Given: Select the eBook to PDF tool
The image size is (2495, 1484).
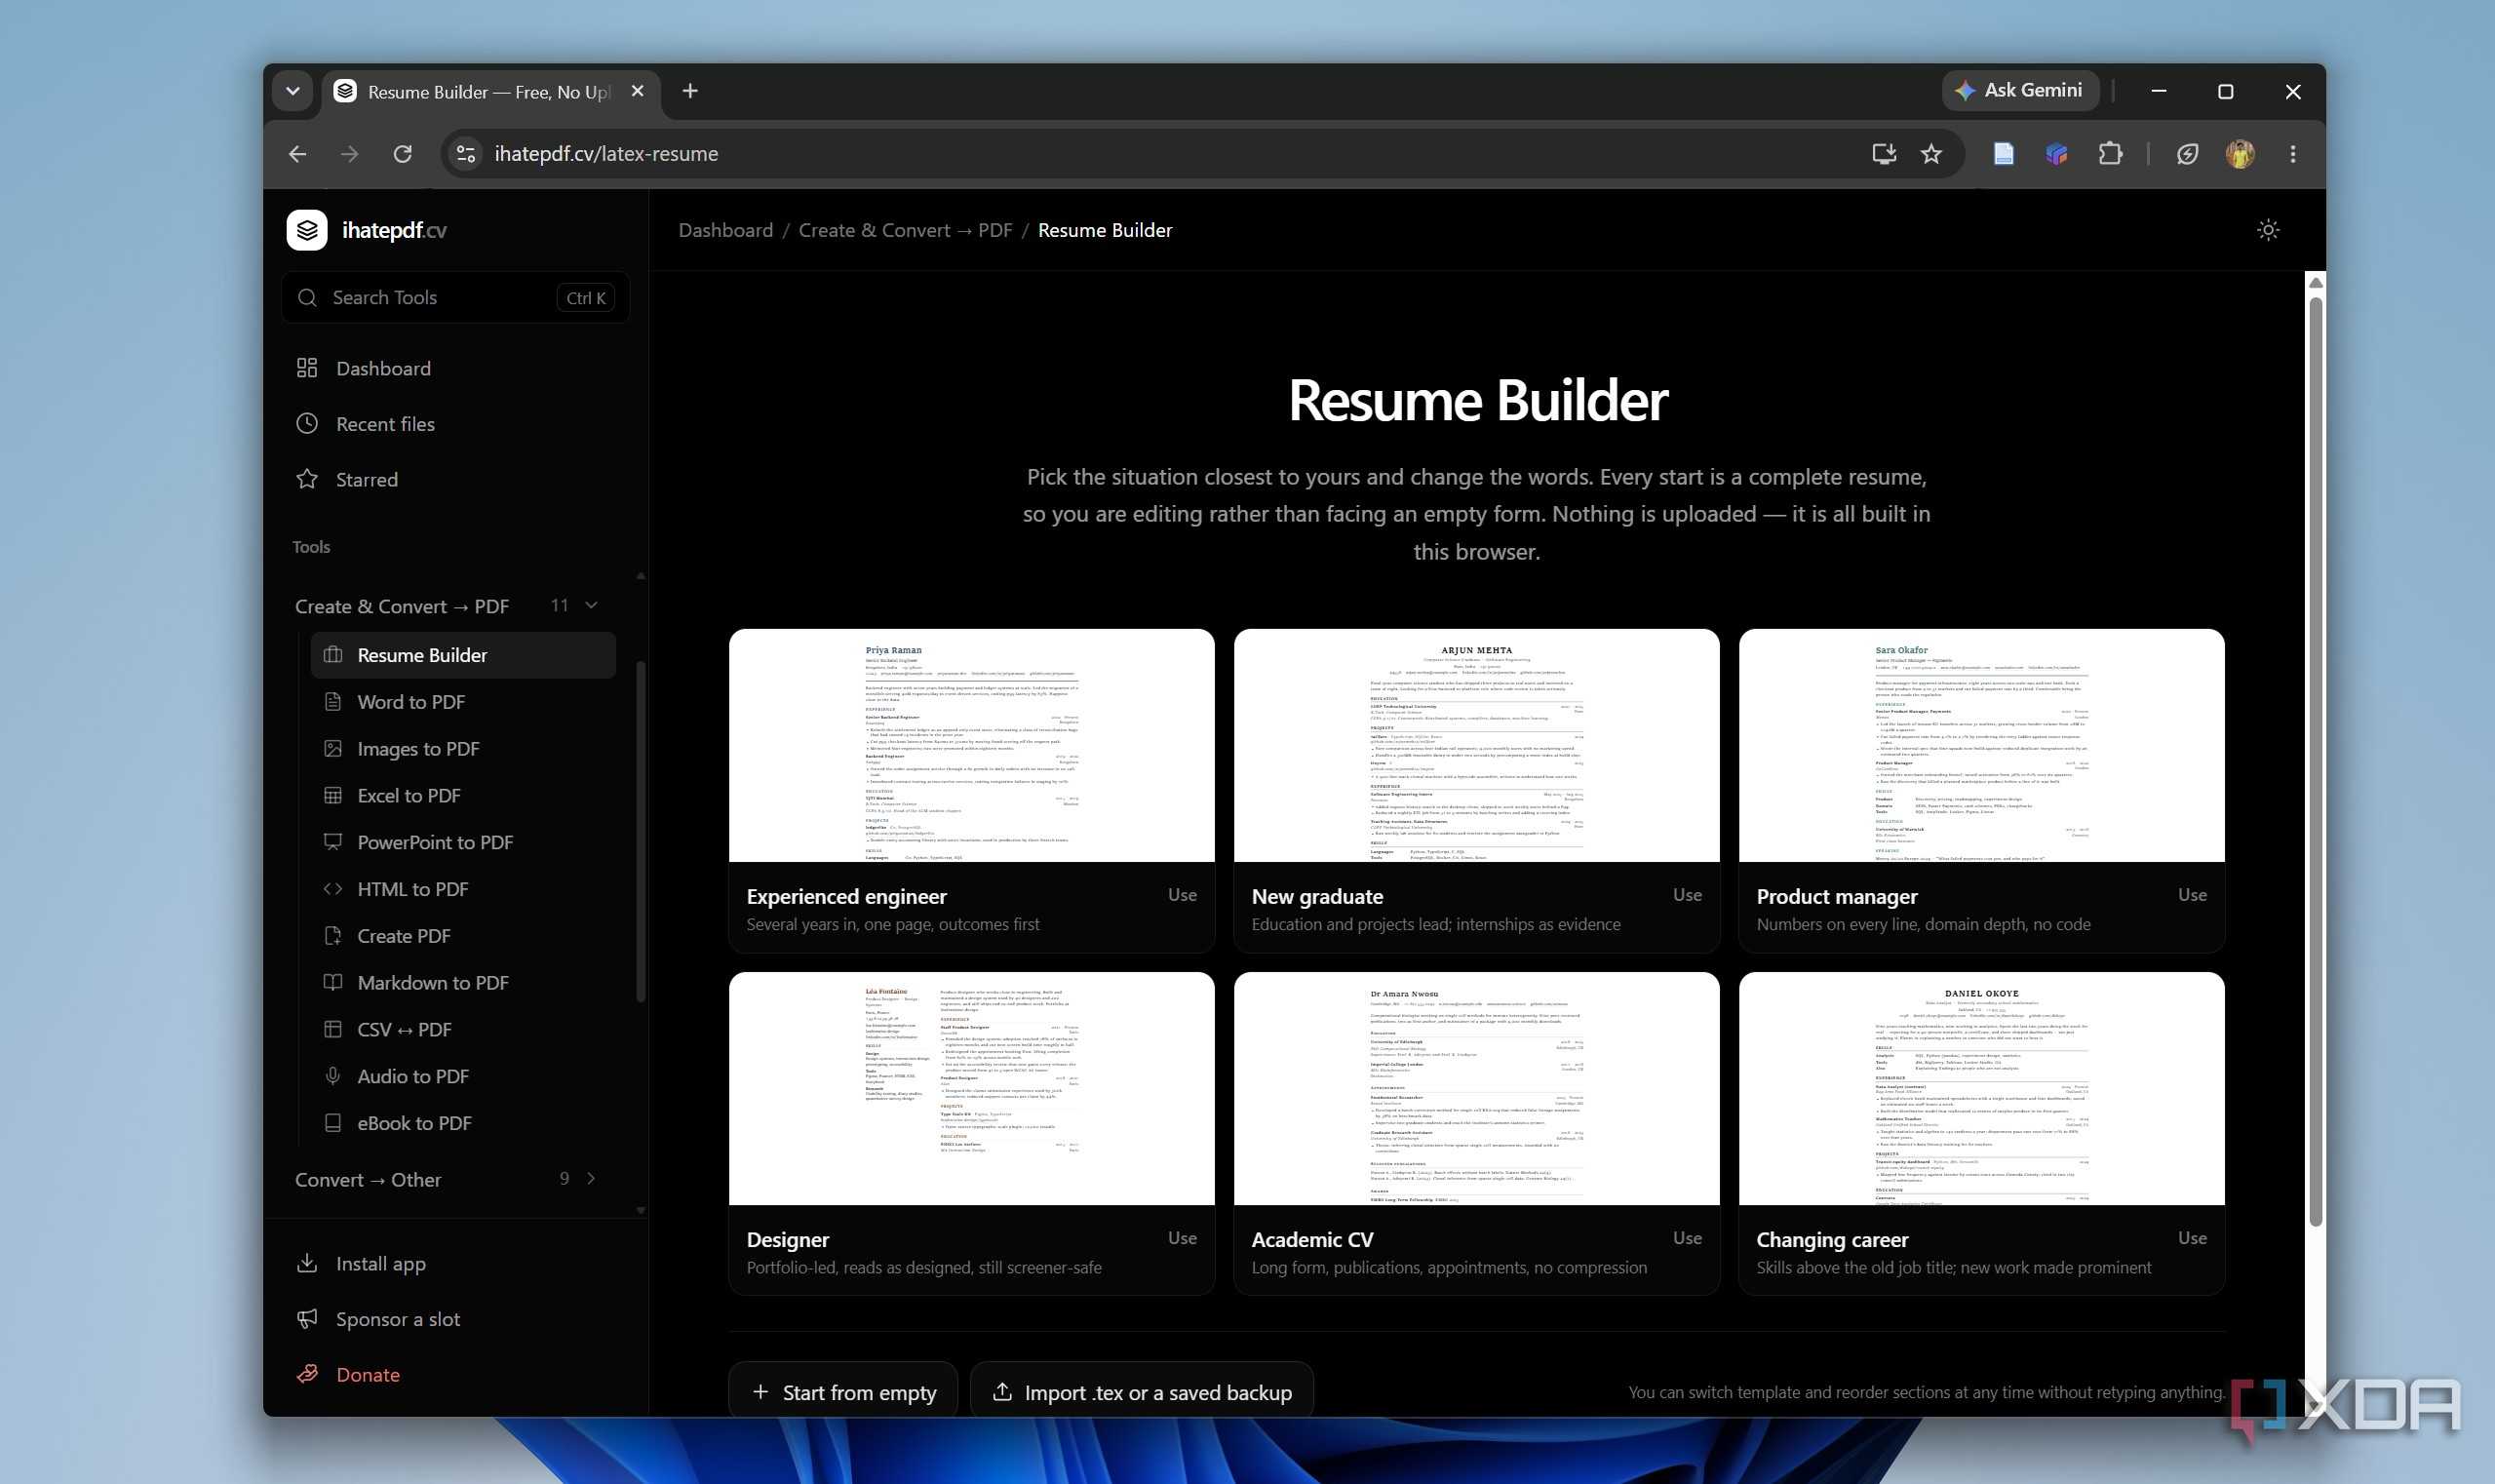Looking at the screenshot, I should pyautogui.click(x=463, y=1123).
